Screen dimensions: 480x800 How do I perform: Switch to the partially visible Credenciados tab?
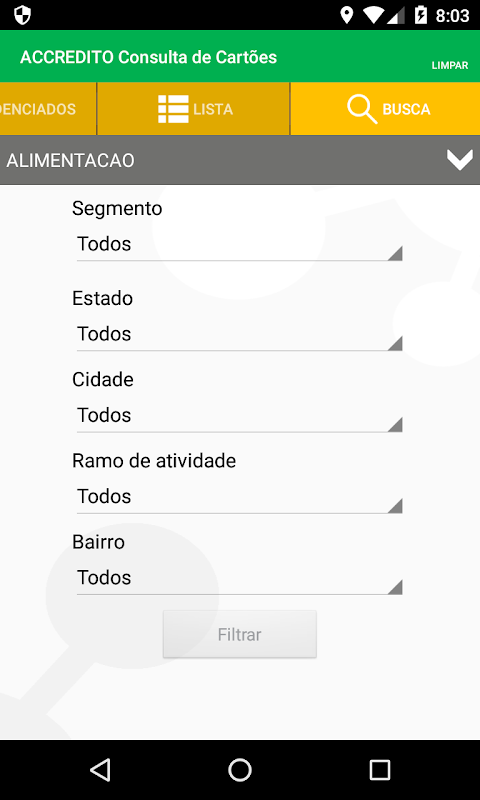tap(48, 109)
